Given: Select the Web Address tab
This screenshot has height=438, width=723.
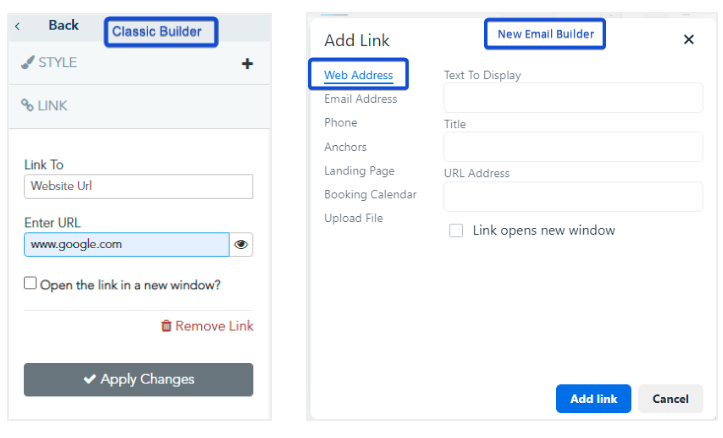Looking at the screenshot, I should pos(358,75).
